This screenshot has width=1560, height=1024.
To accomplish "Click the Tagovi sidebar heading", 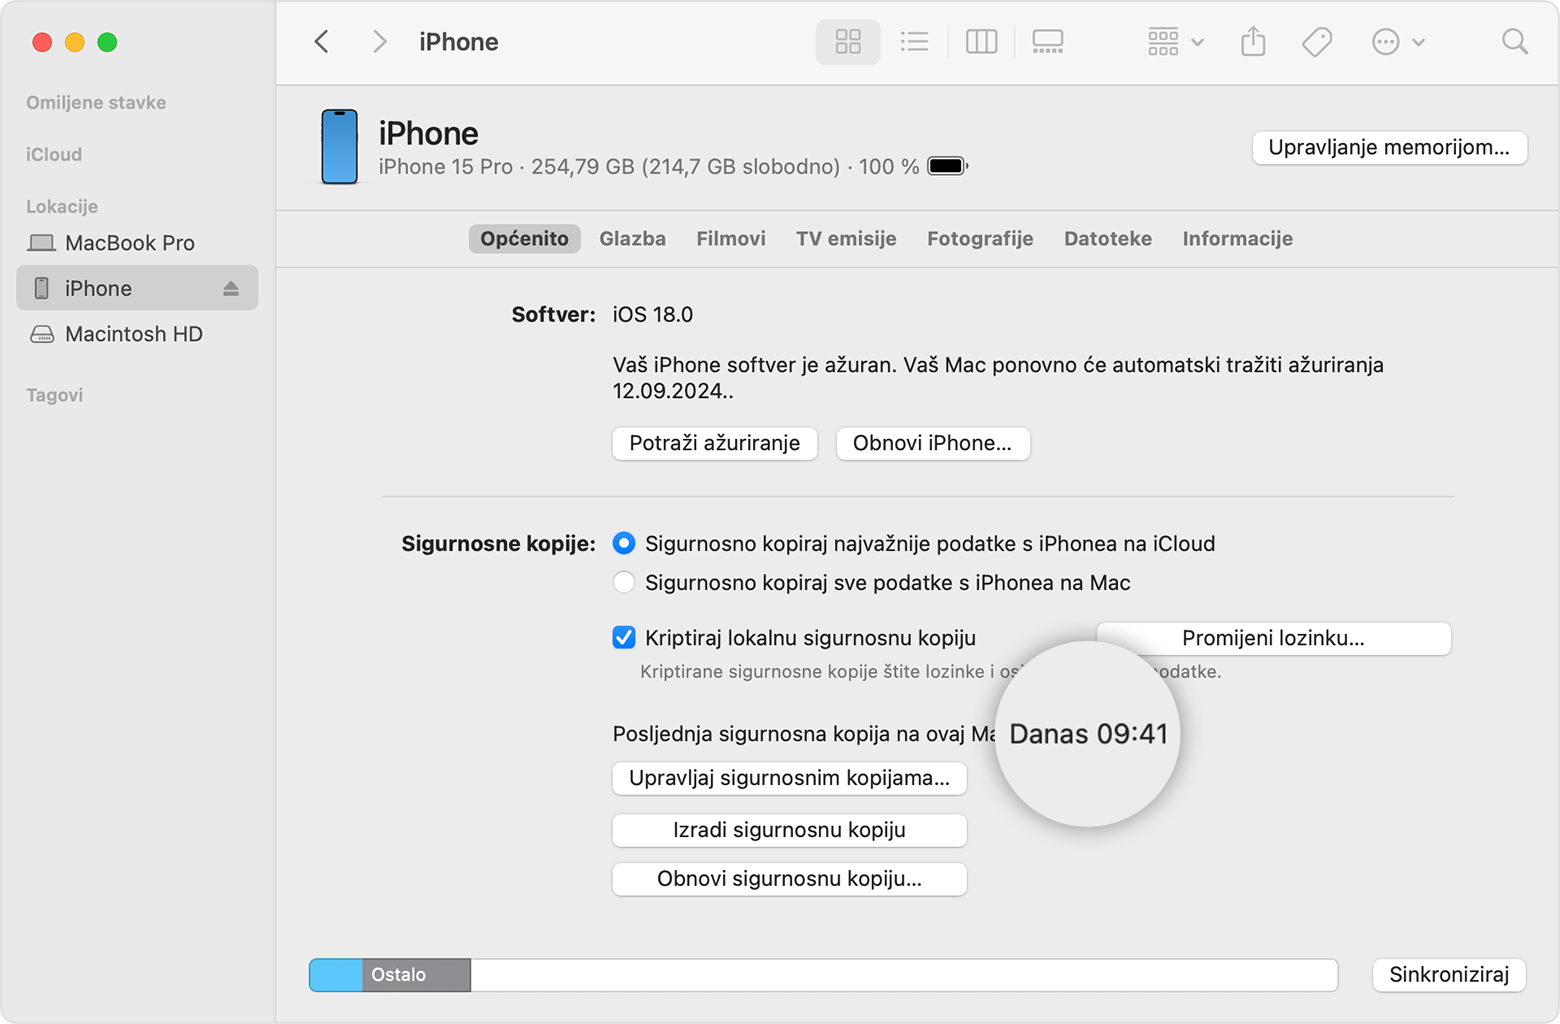I will pos(54,395).
